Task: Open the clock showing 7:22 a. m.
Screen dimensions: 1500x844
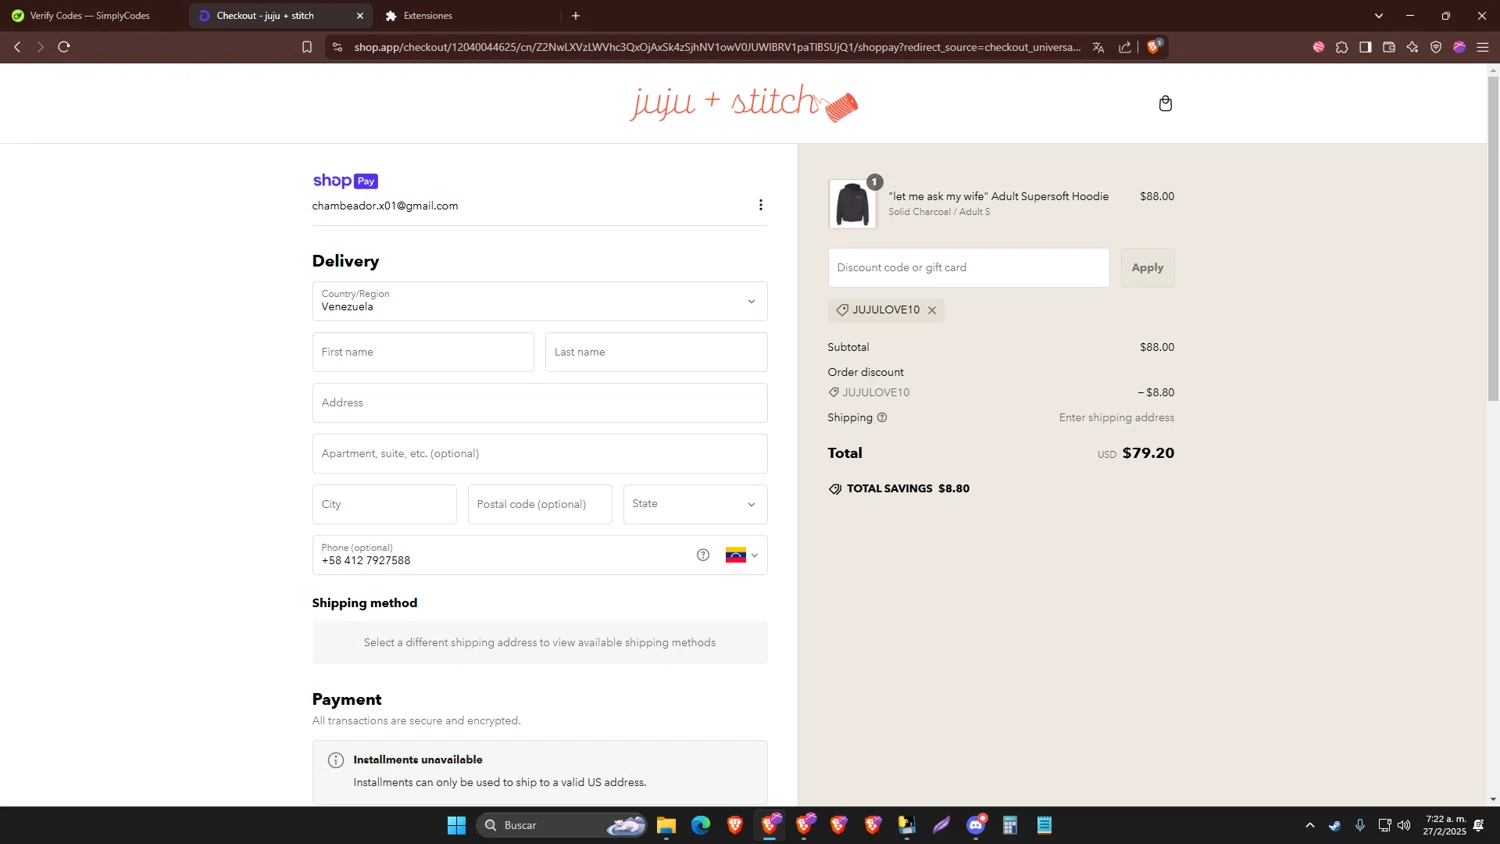Action: tap(1446, 825)
